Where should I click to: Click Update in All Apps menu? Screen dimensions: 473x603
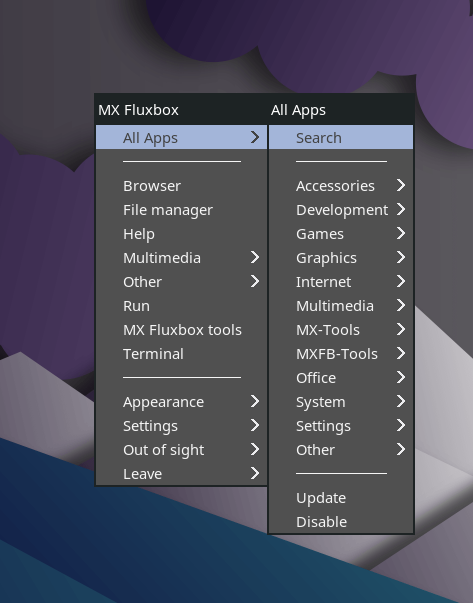(341, 498)
